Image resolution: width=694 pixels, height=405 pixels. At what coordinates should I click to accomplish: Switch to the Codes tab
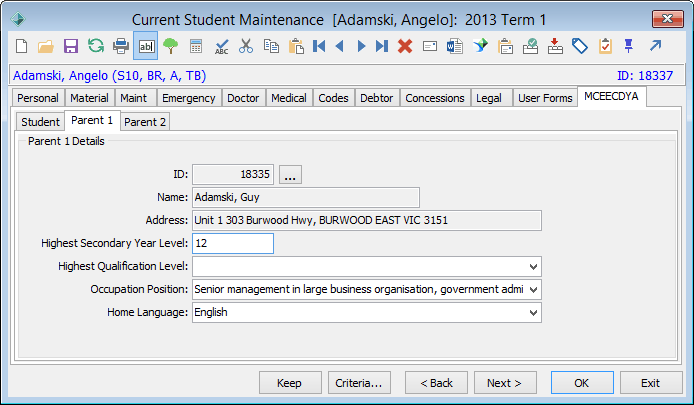[x=333, y=98]
